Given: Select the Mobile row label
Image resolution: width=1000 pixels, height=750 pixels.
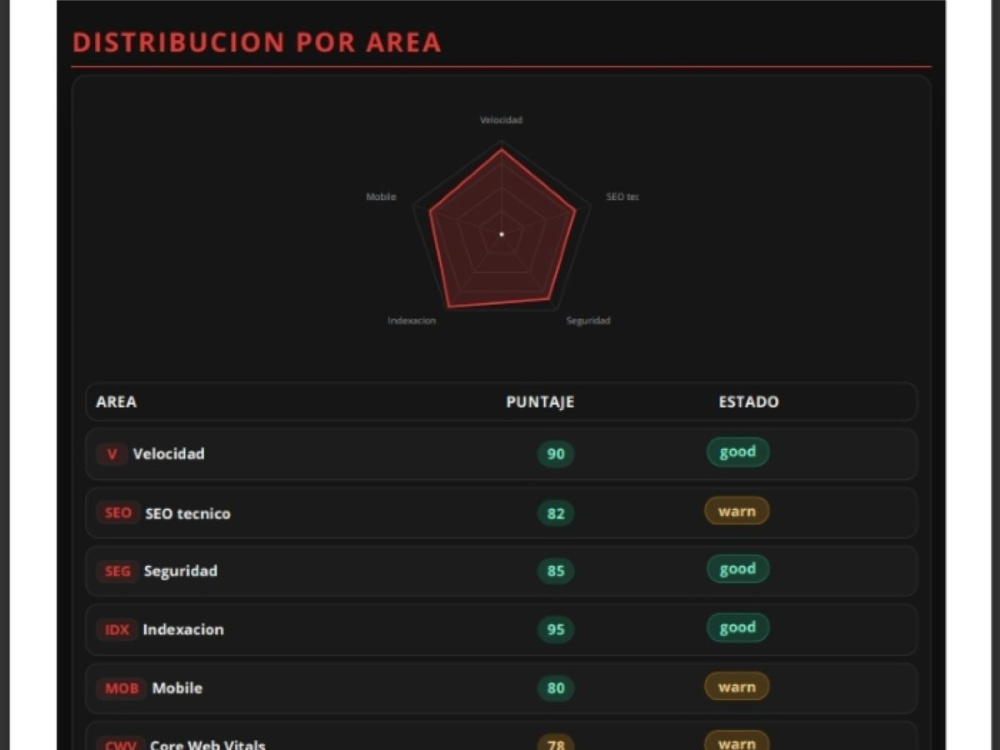Looking at the screenshot, I should [177, 688].
